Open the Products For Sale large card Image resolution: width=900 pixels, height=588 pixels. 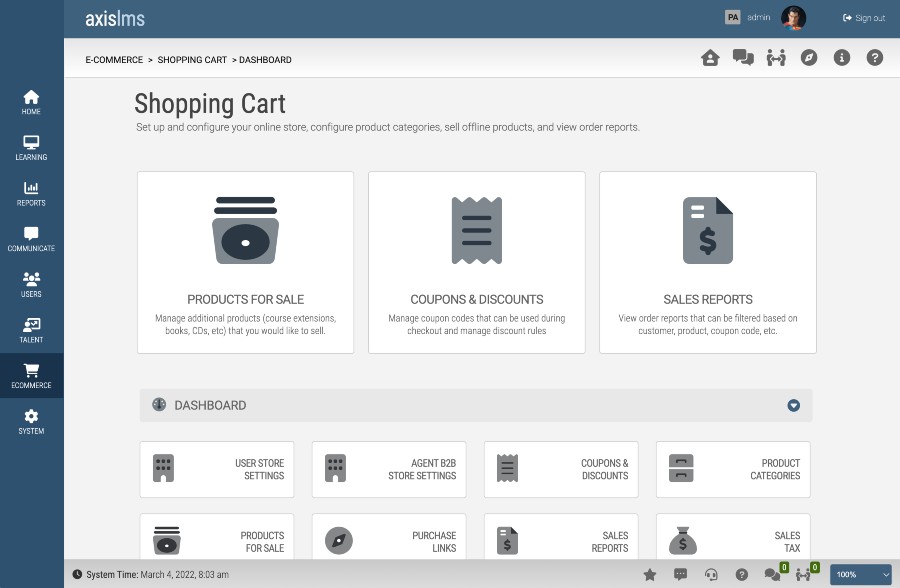point(246,262)
